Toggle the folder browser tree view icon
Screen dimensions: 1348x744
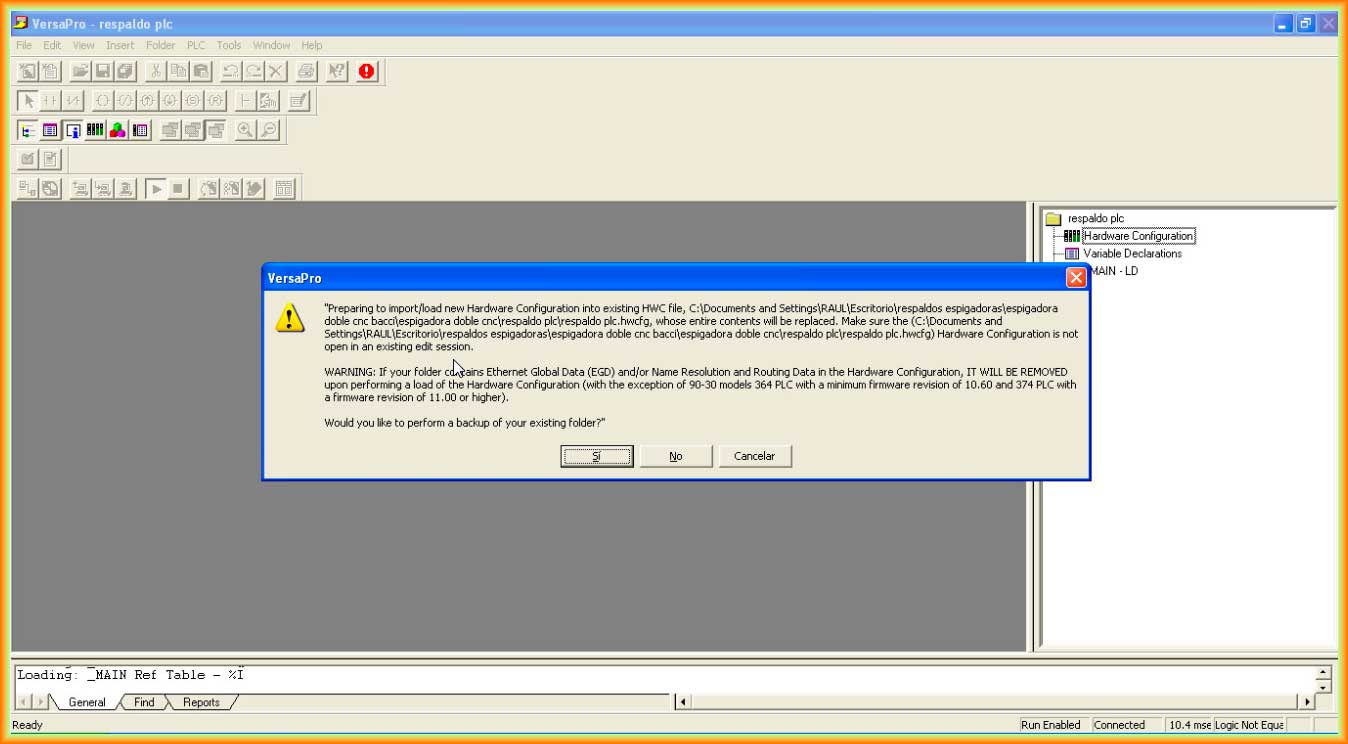(x=27, y=130)
